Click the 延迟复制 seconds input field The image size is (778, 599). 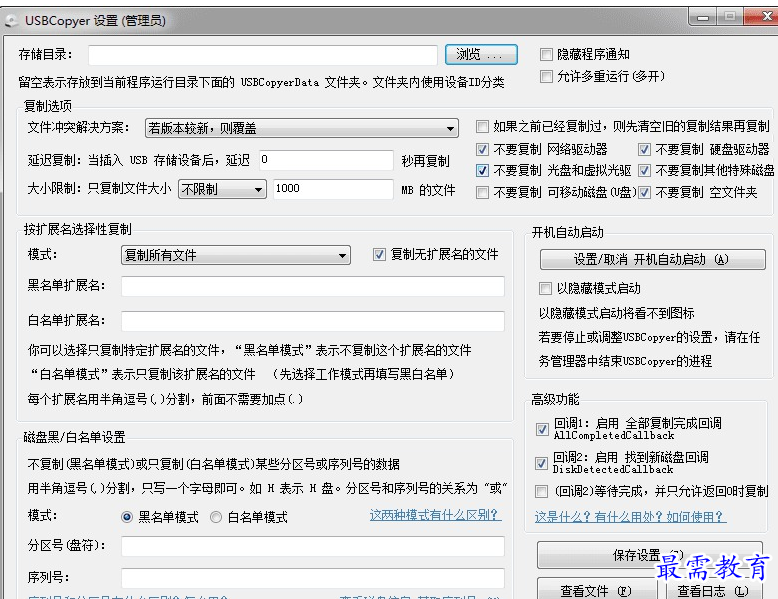point(326,160)
